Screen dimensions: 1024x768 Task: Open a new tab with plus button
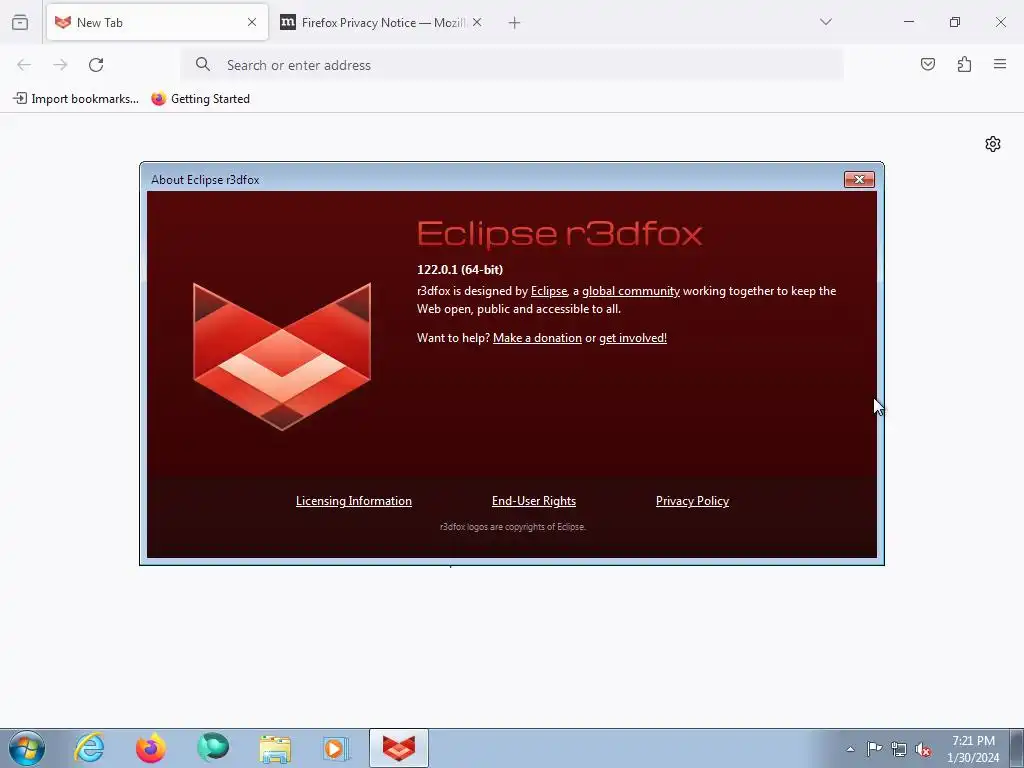tap(515, 23)
